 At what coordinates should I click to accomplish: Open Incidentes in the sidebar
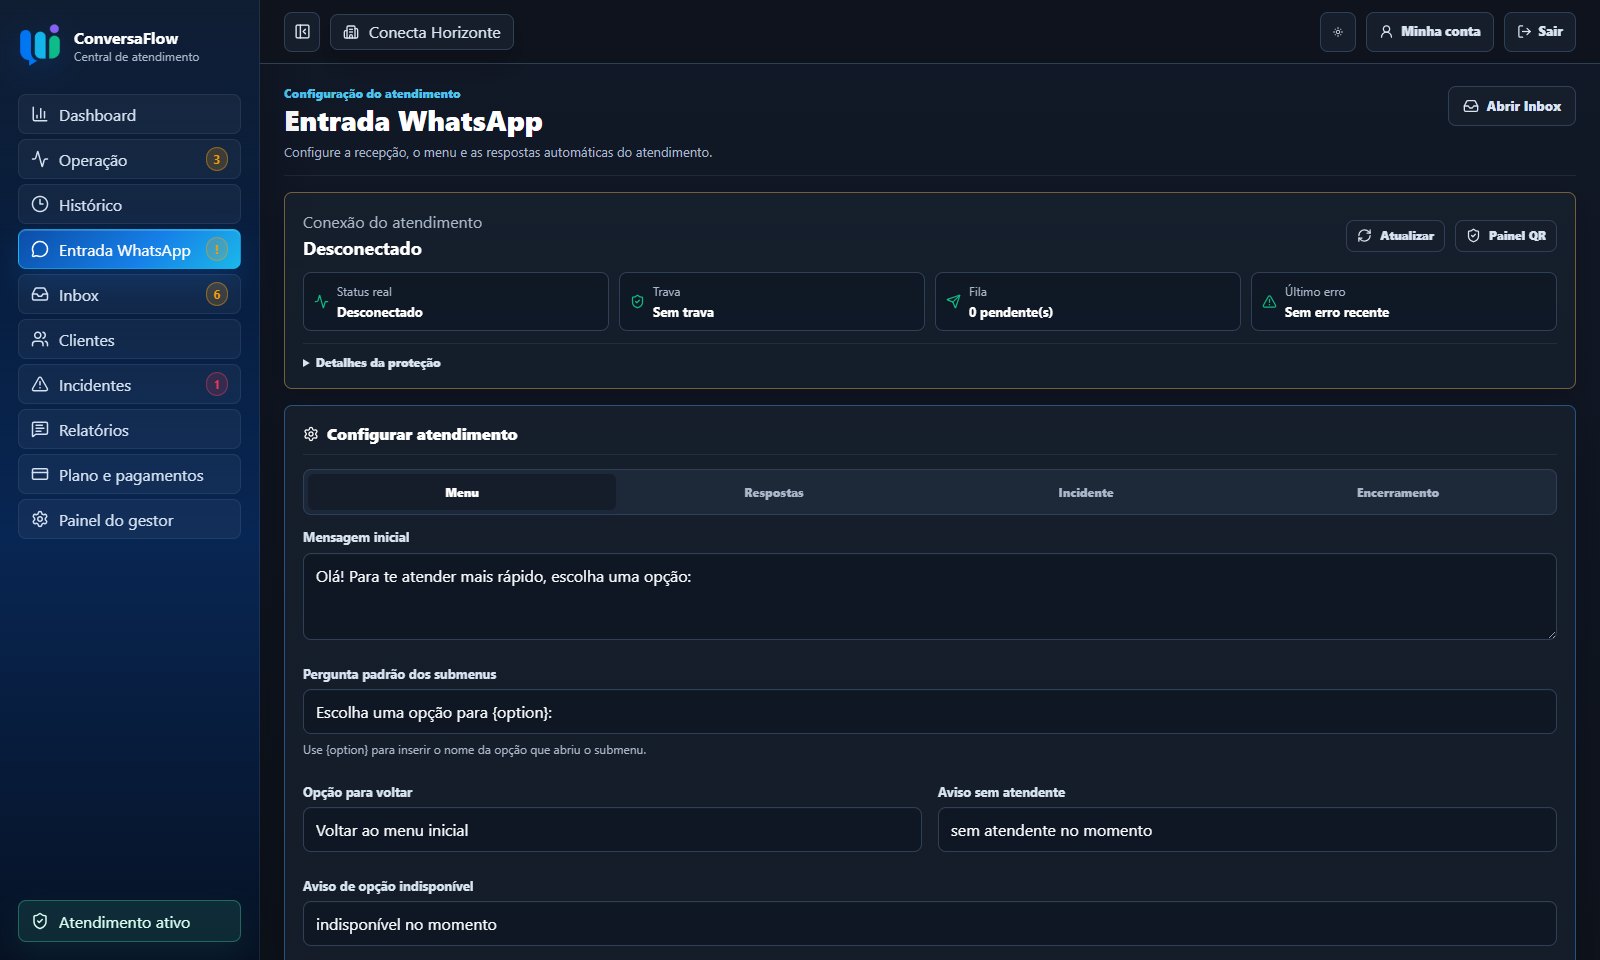(129, 384)
